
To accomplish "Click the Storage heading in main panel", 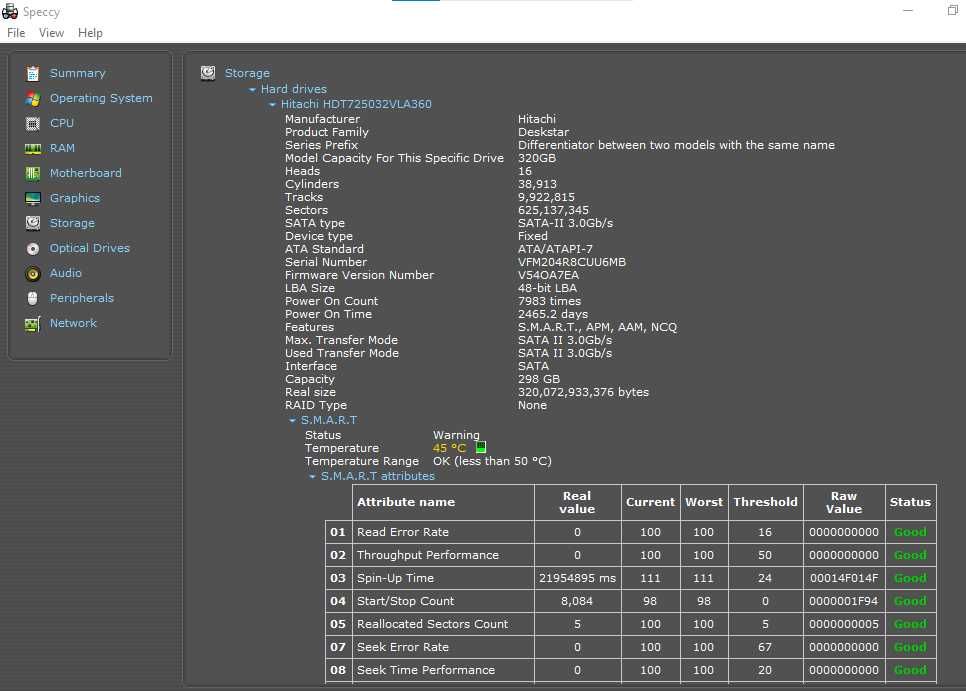I will [247, 73].
